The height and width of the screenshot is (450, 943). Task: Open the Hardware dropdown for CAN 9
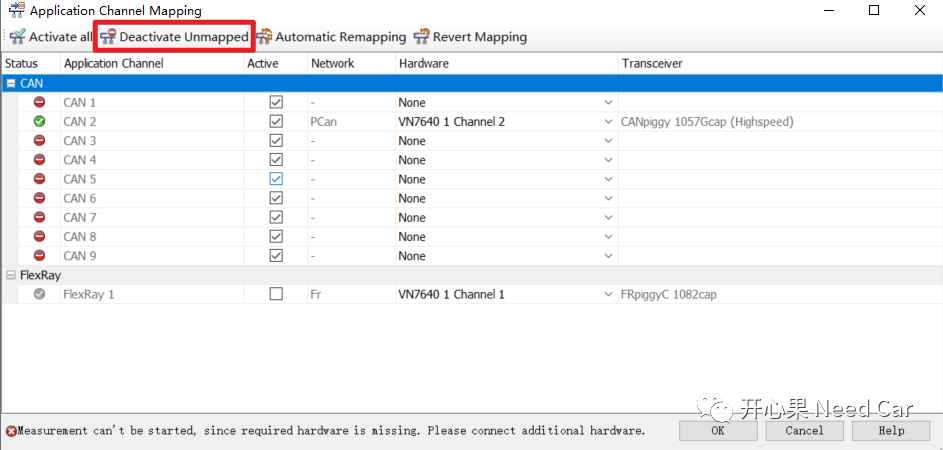click(x=609, y=256)
